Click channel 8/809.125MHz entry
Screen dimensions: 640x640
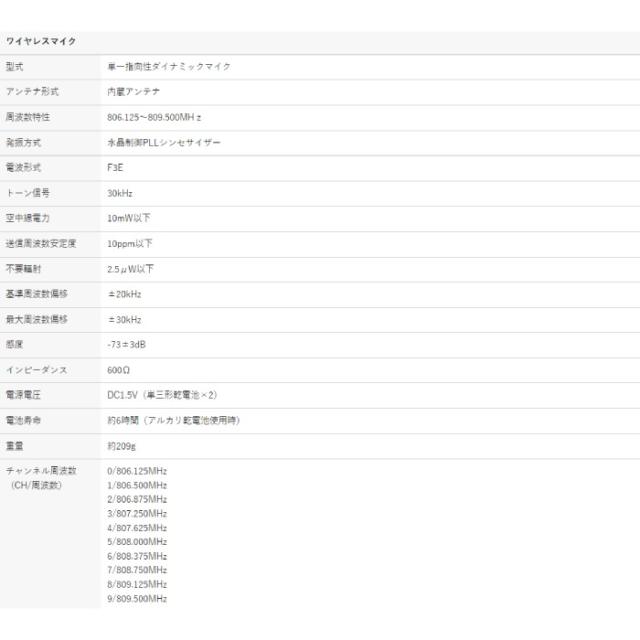tap(137, 584)
